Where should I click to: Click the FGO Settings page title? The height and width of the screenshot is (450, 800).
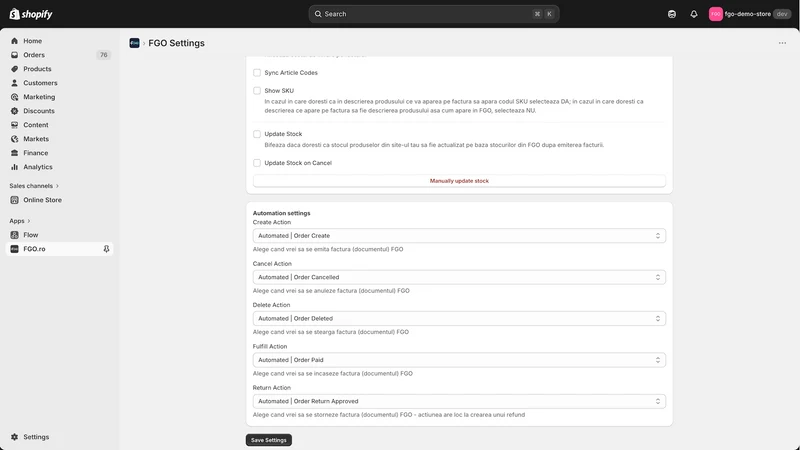click(x=177, y=43)
